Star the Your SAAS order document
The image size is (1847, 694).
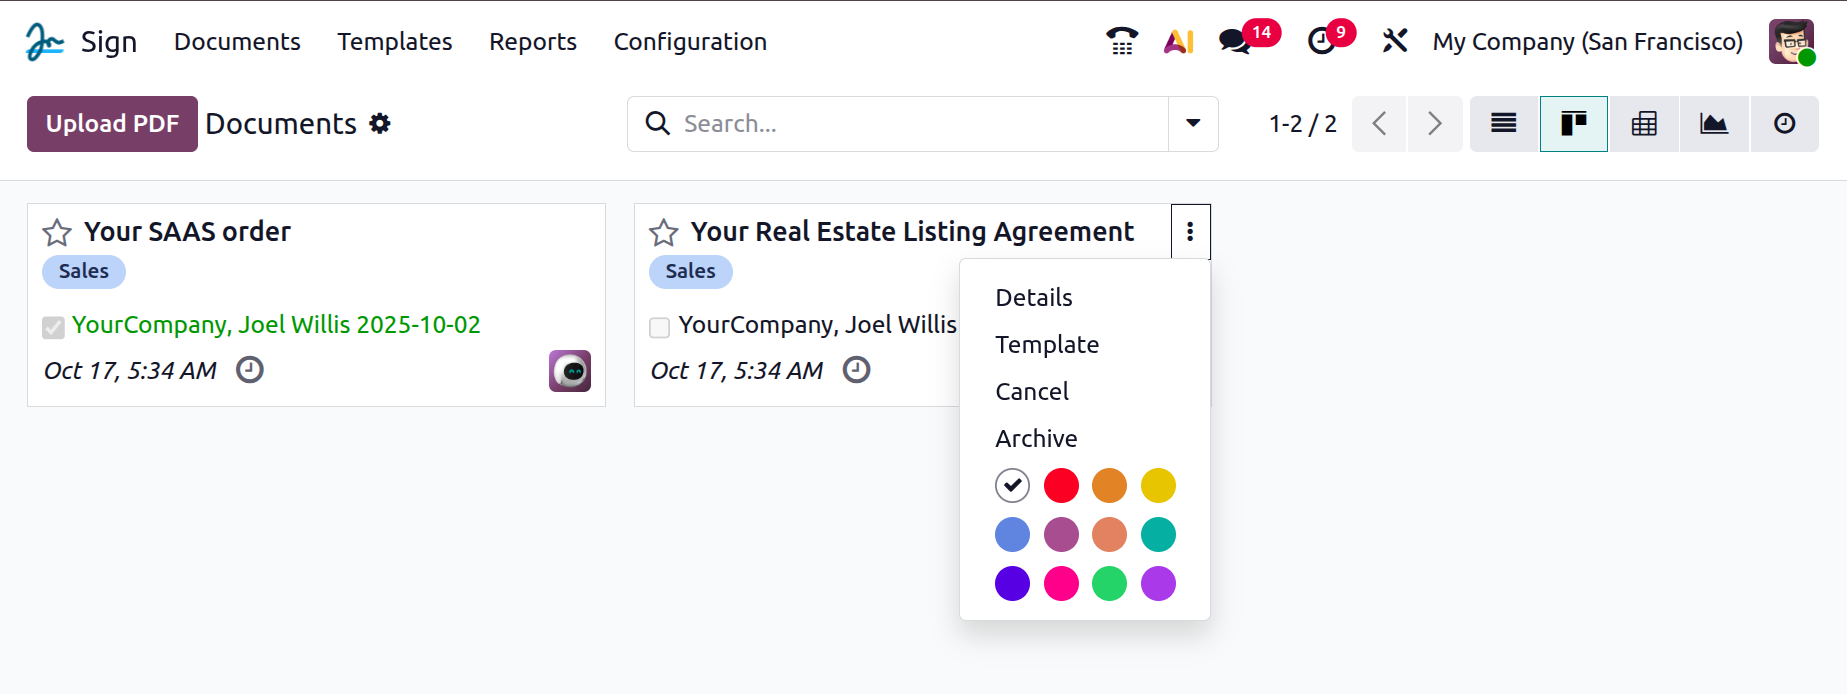pos(57,233)
